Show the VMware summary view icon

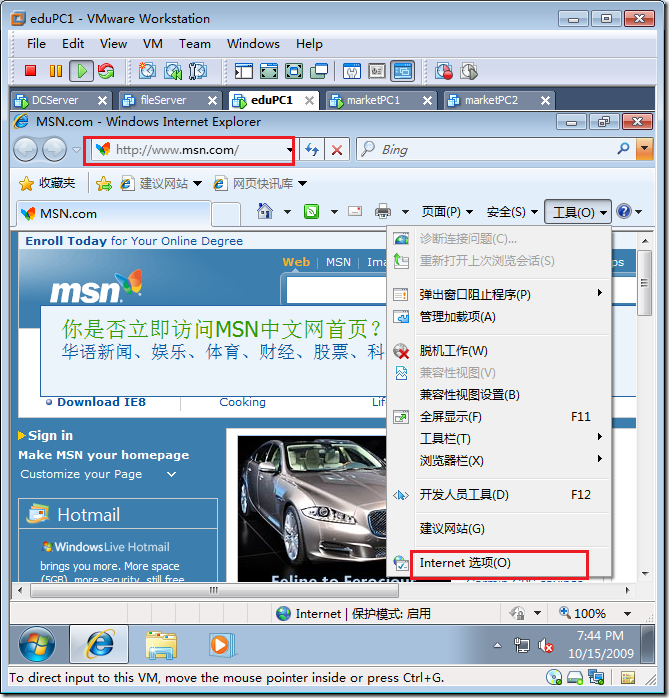point(352,71)
